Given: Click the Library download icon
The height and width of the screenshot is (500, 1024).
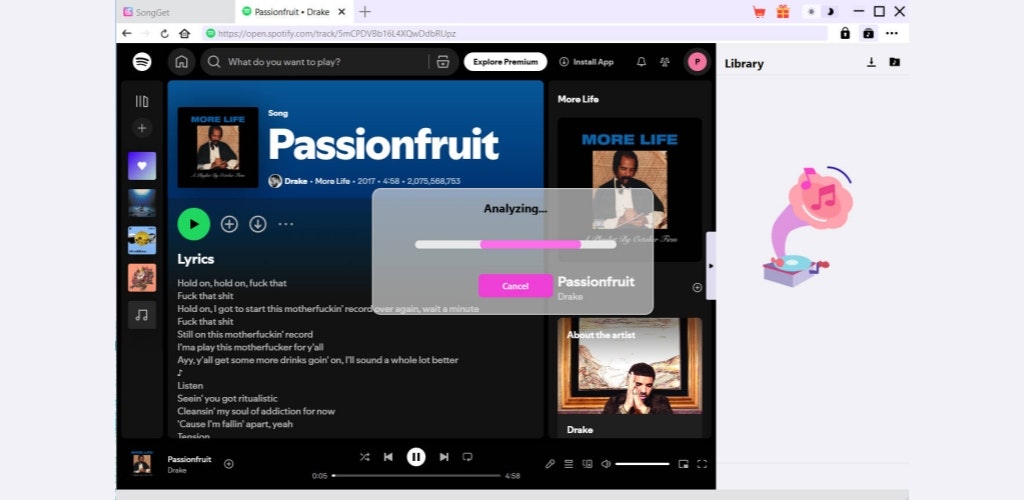Looking at the screenshot, I should [x=871, y=62].
